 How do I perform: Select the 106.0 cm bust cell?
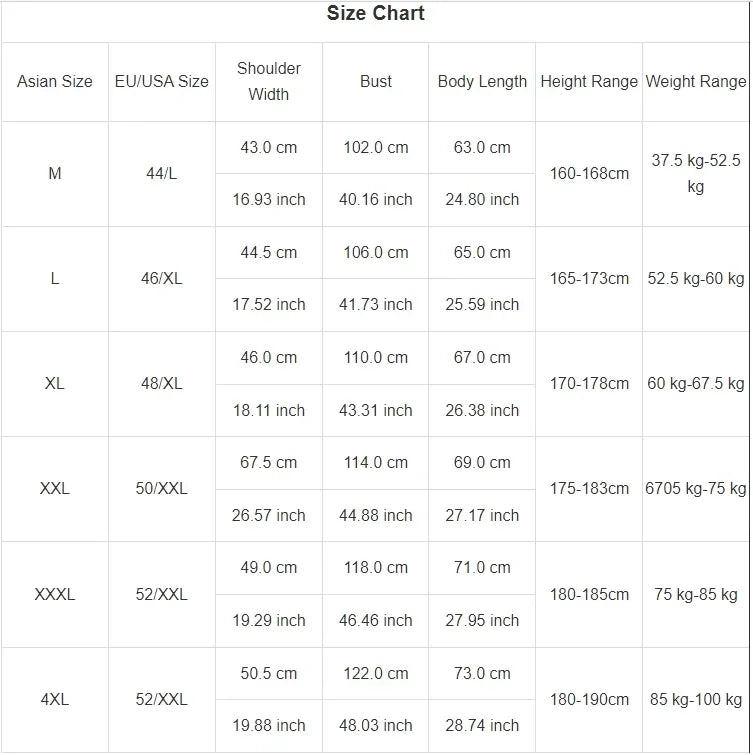pos(376,253)
